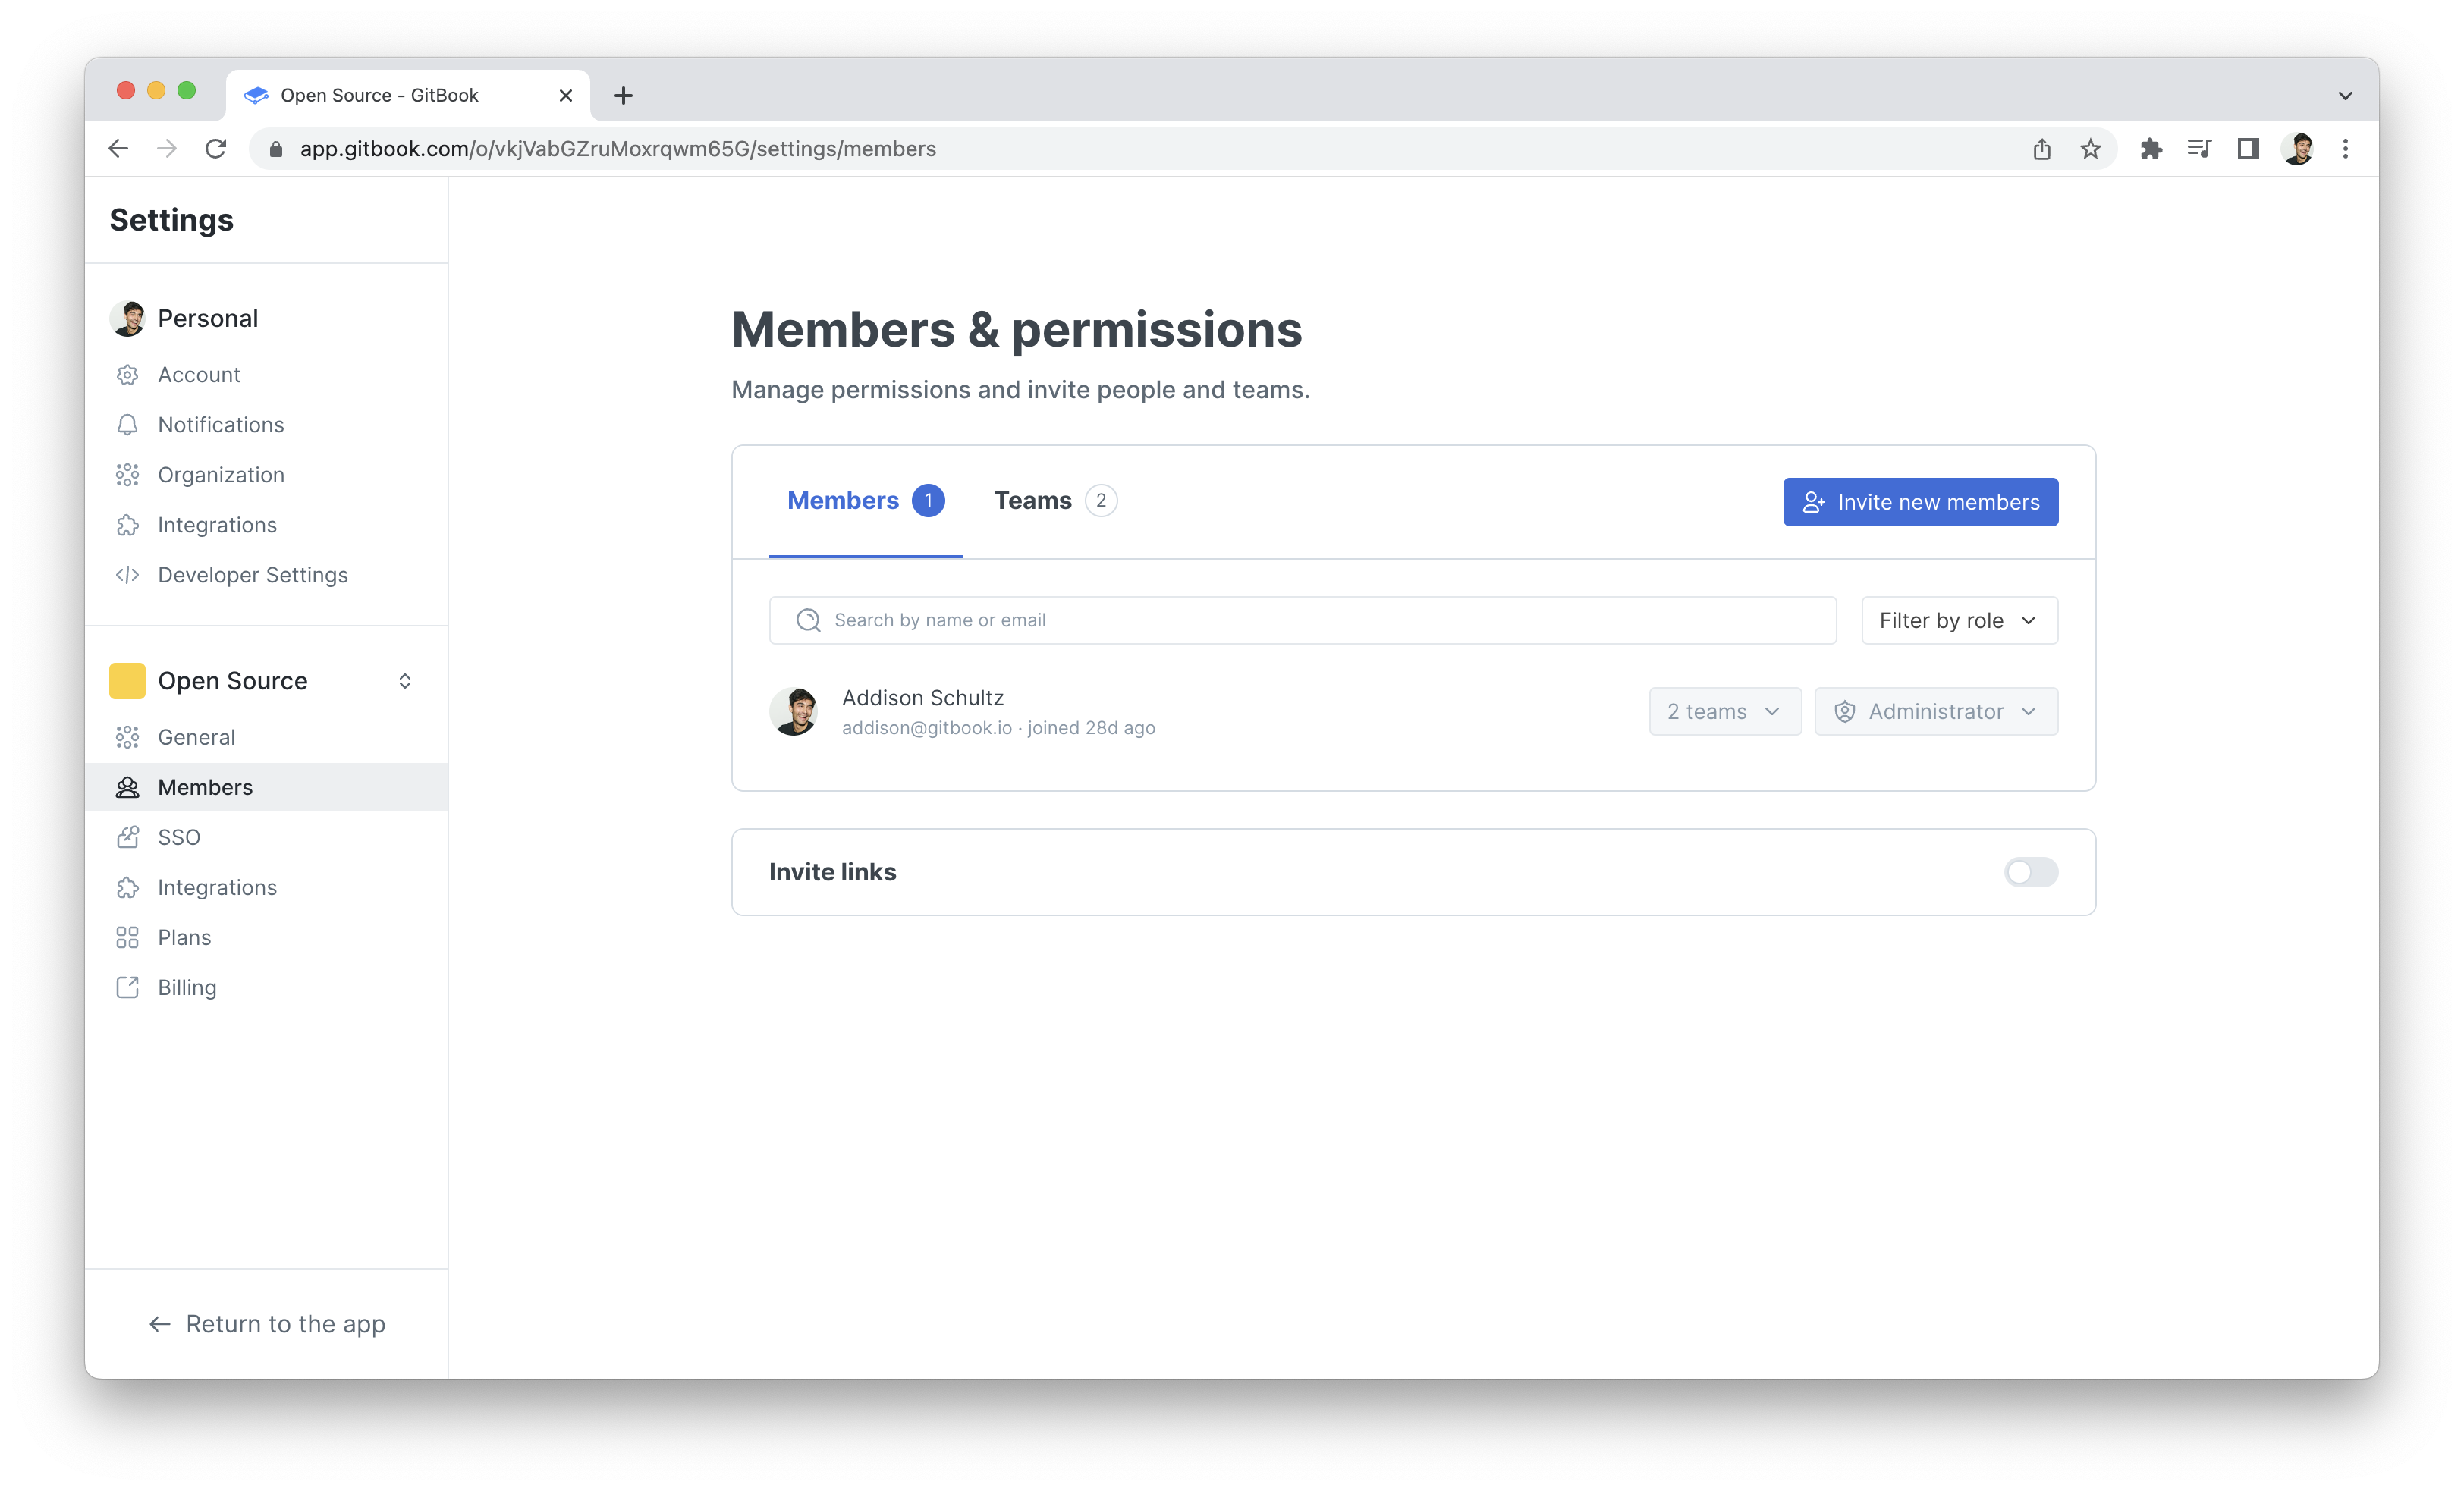Bookmark this page with the star icon
The height and width of the screenshot is (1491, 2464).
(x=2090, y=149)
